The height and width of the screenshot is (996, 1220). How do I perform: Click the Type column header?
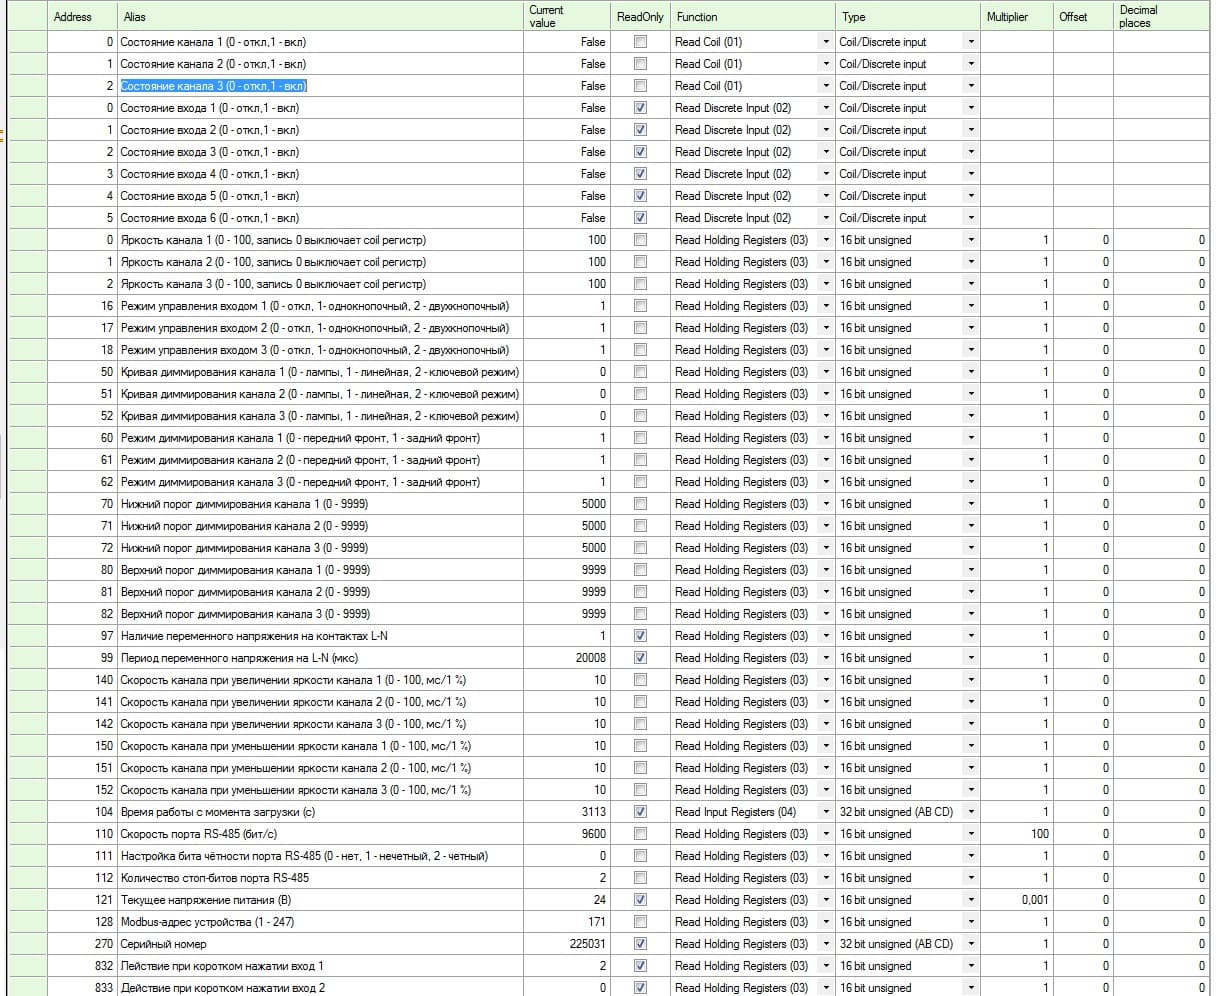907,17
